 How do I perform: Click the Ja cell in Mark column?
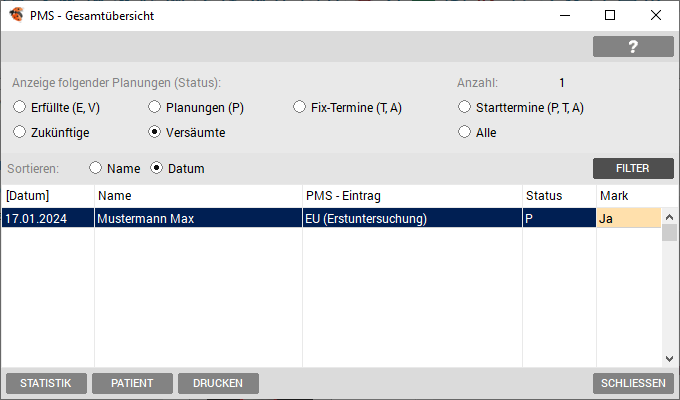point(628,218)
